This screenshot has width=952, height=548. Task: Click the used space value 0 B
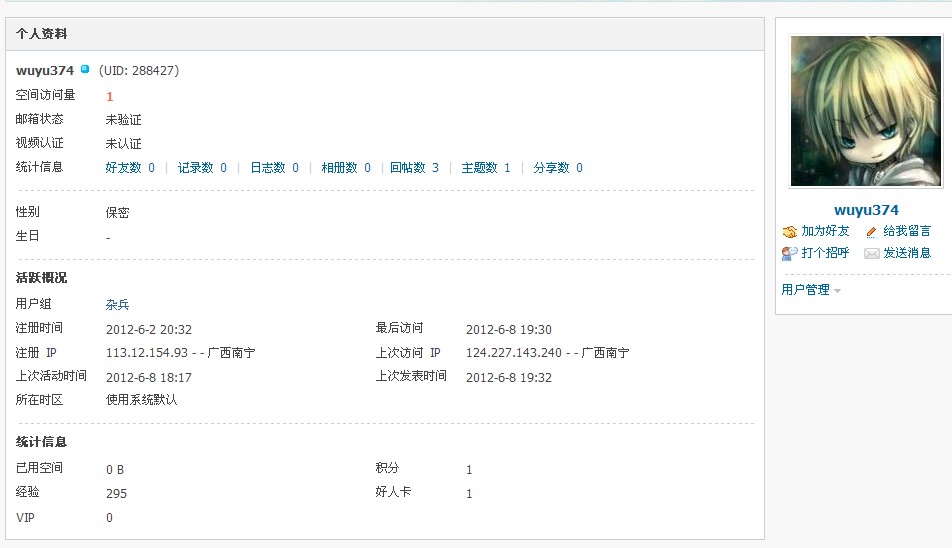tap(115, 470)
